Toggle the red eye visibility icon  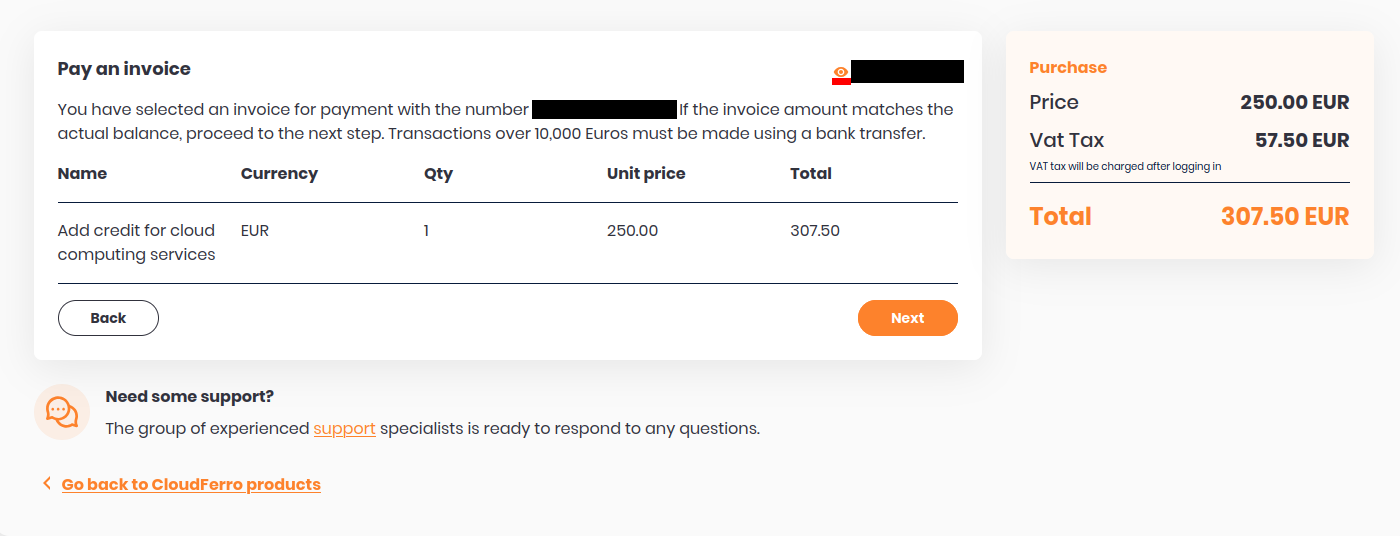[x=841, y=73]
